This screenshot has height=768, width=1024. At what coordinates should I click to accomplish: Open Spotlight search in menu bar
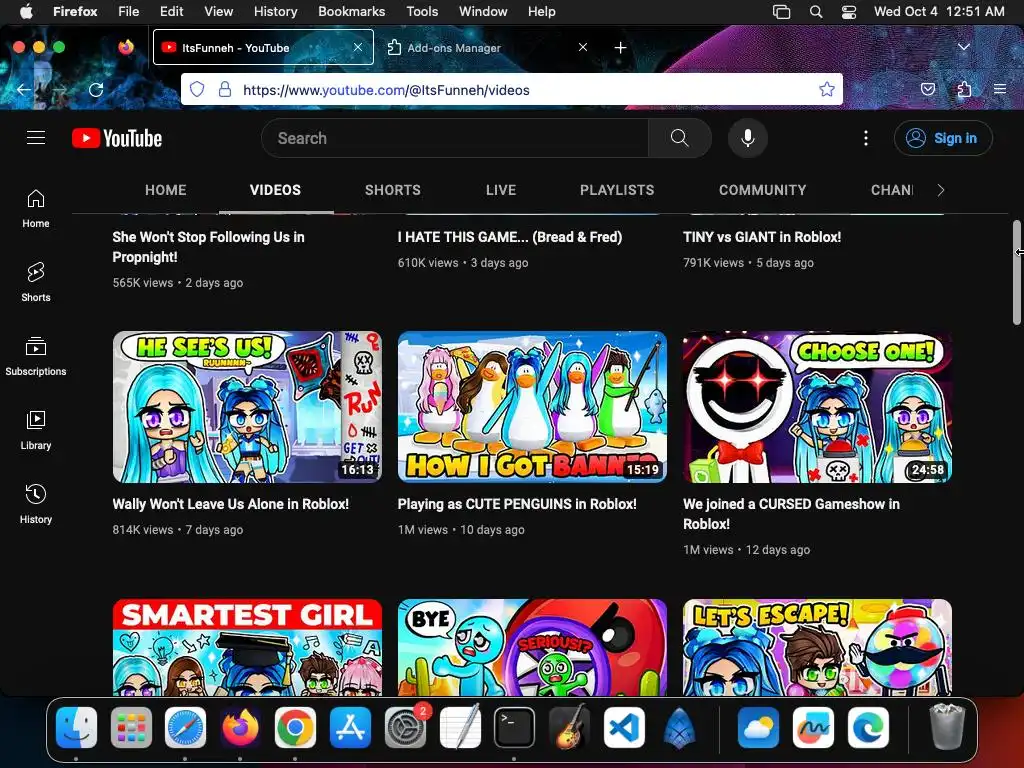pos(816,12)
